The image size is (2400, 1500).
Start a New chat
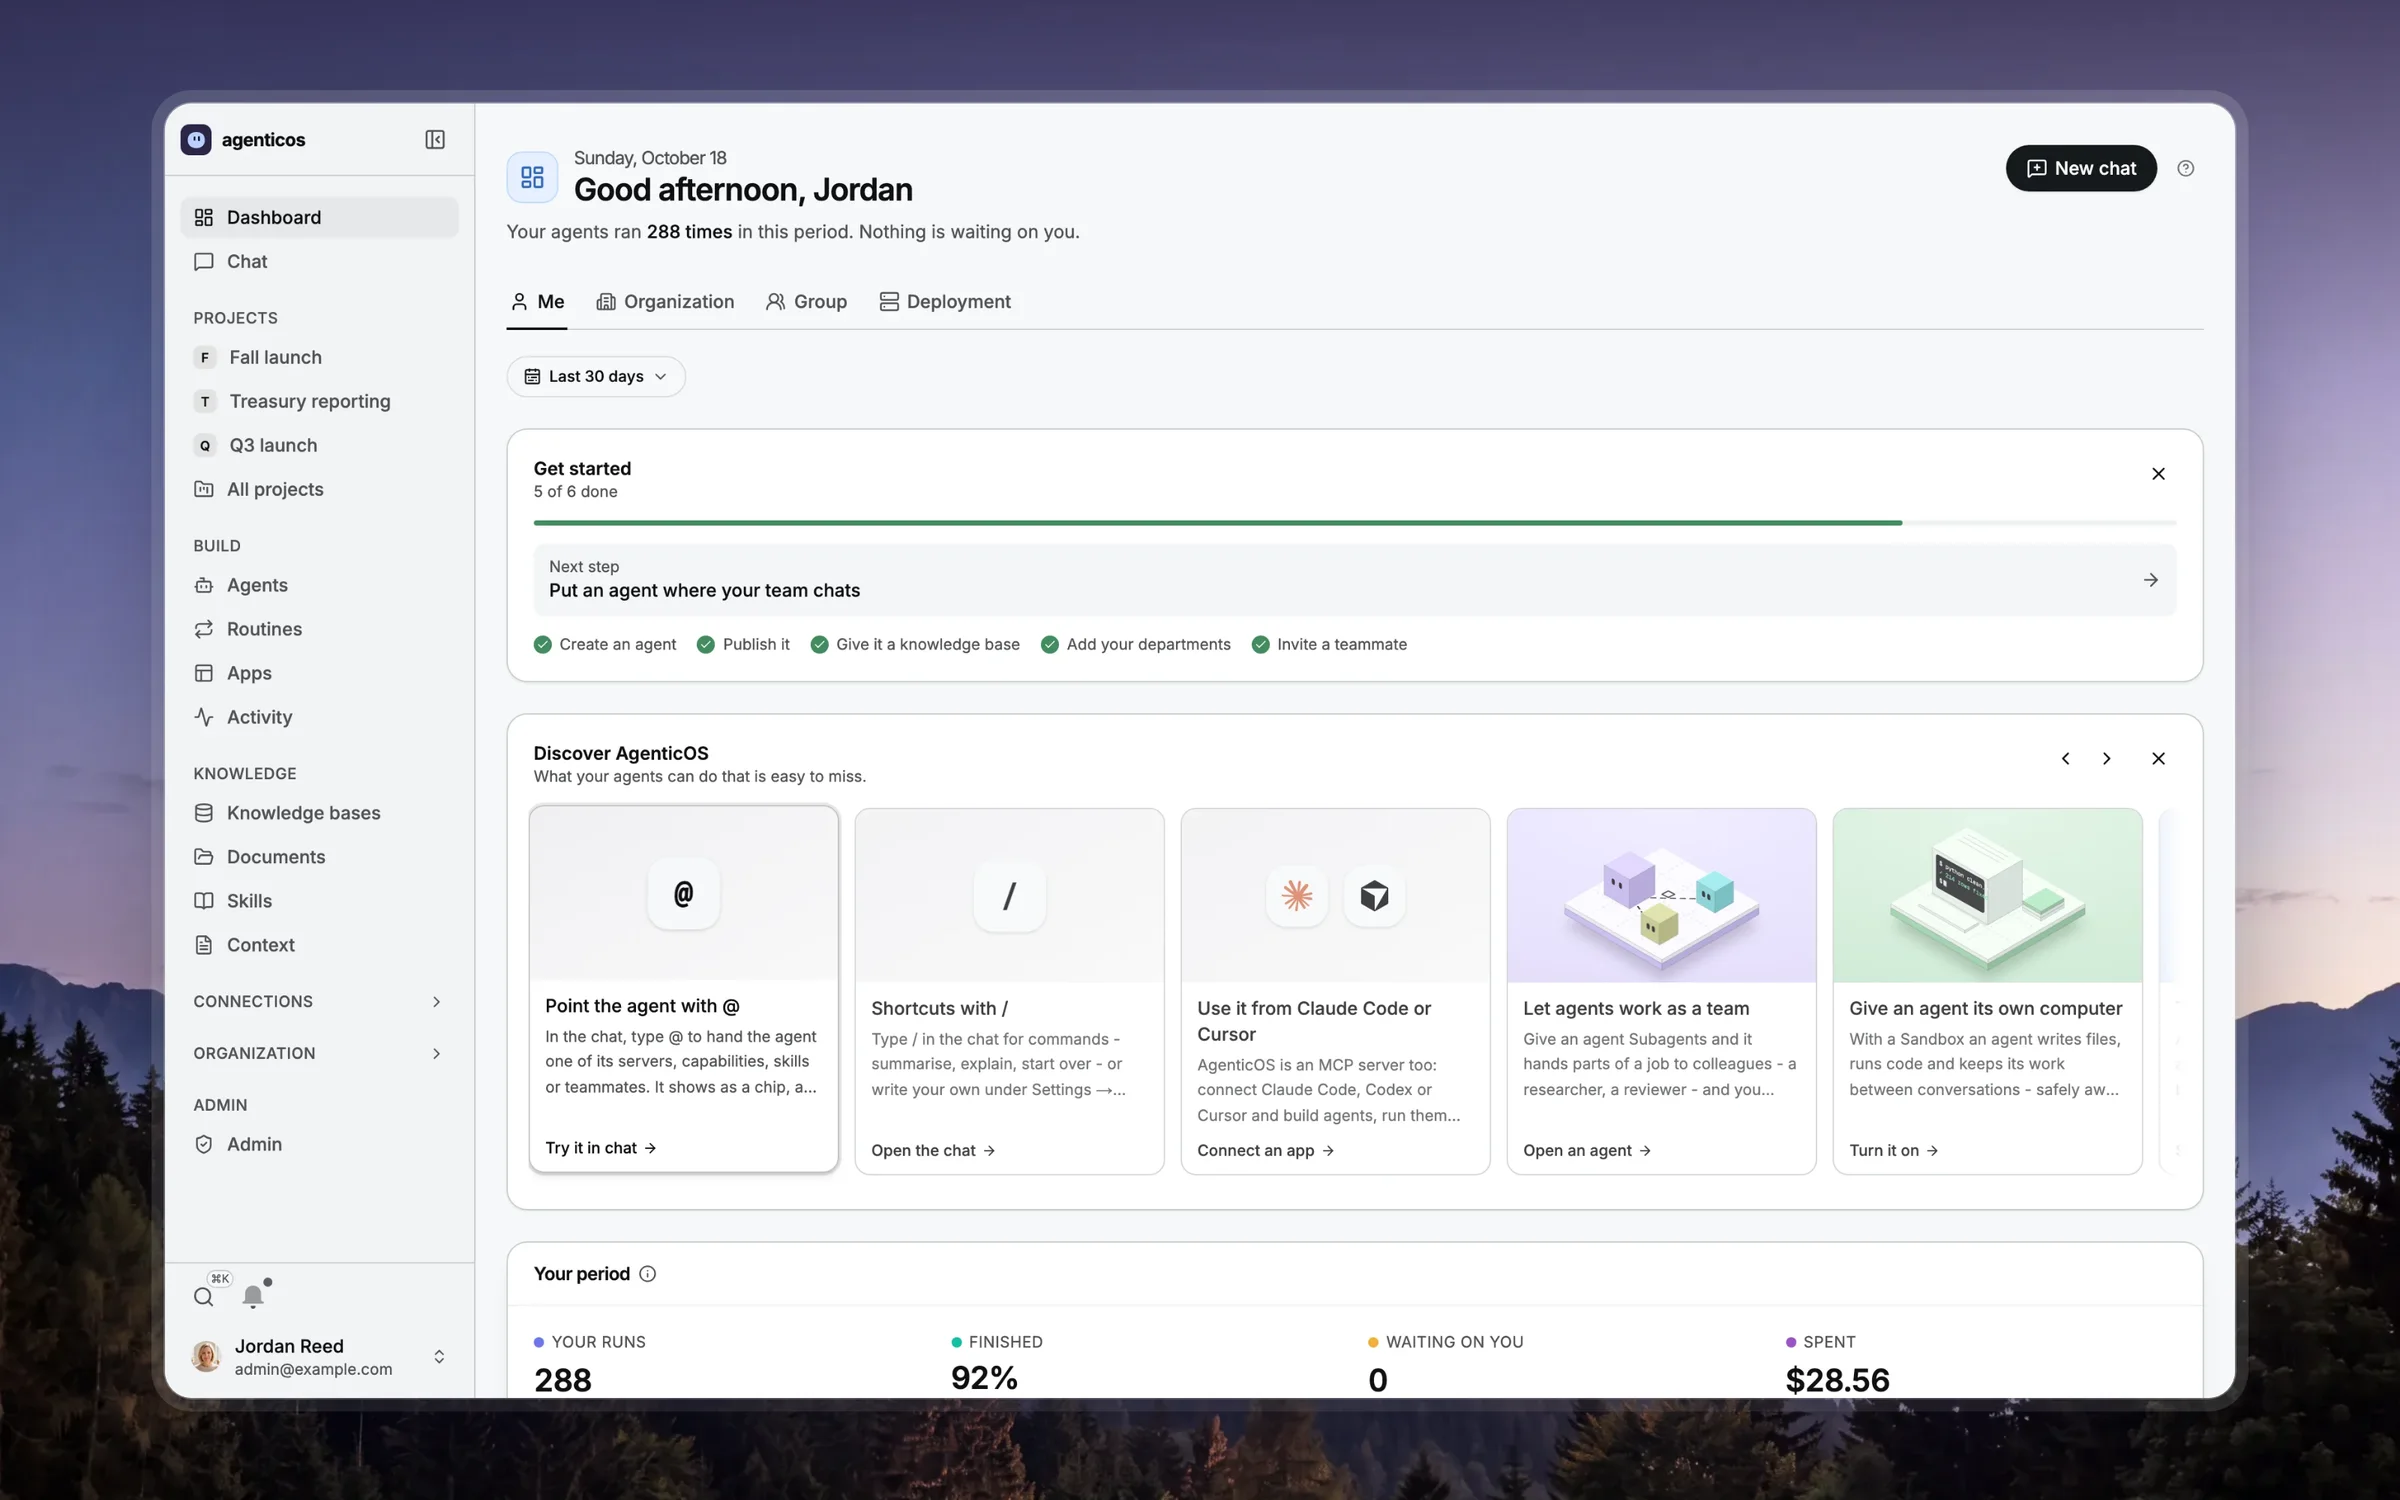(x=2081, y=168)
